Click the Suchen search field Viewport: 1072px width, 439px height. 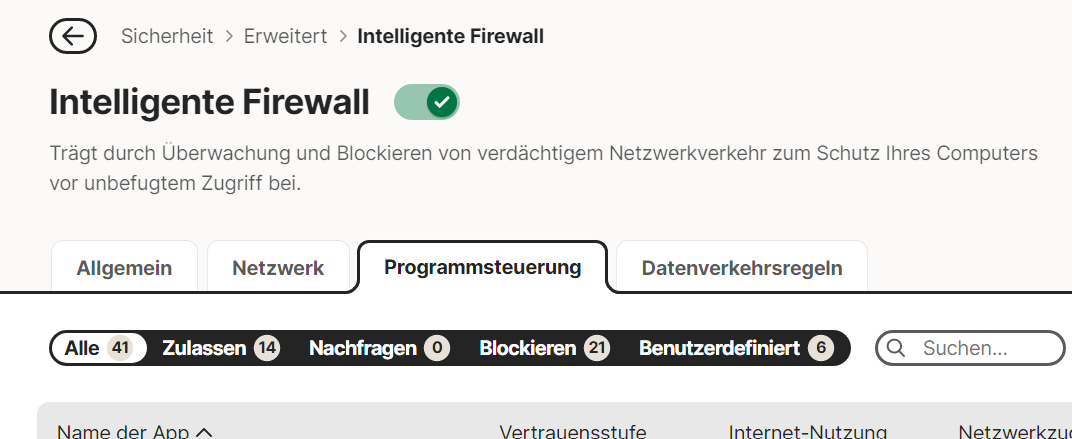point(978,348)
